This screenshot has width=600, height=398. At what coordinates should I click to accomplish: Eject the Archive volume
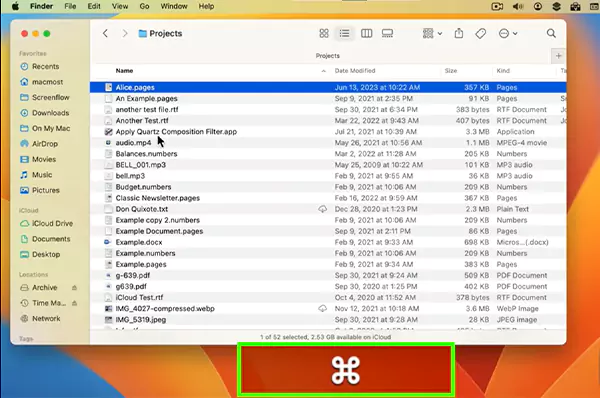pos(75,288)
